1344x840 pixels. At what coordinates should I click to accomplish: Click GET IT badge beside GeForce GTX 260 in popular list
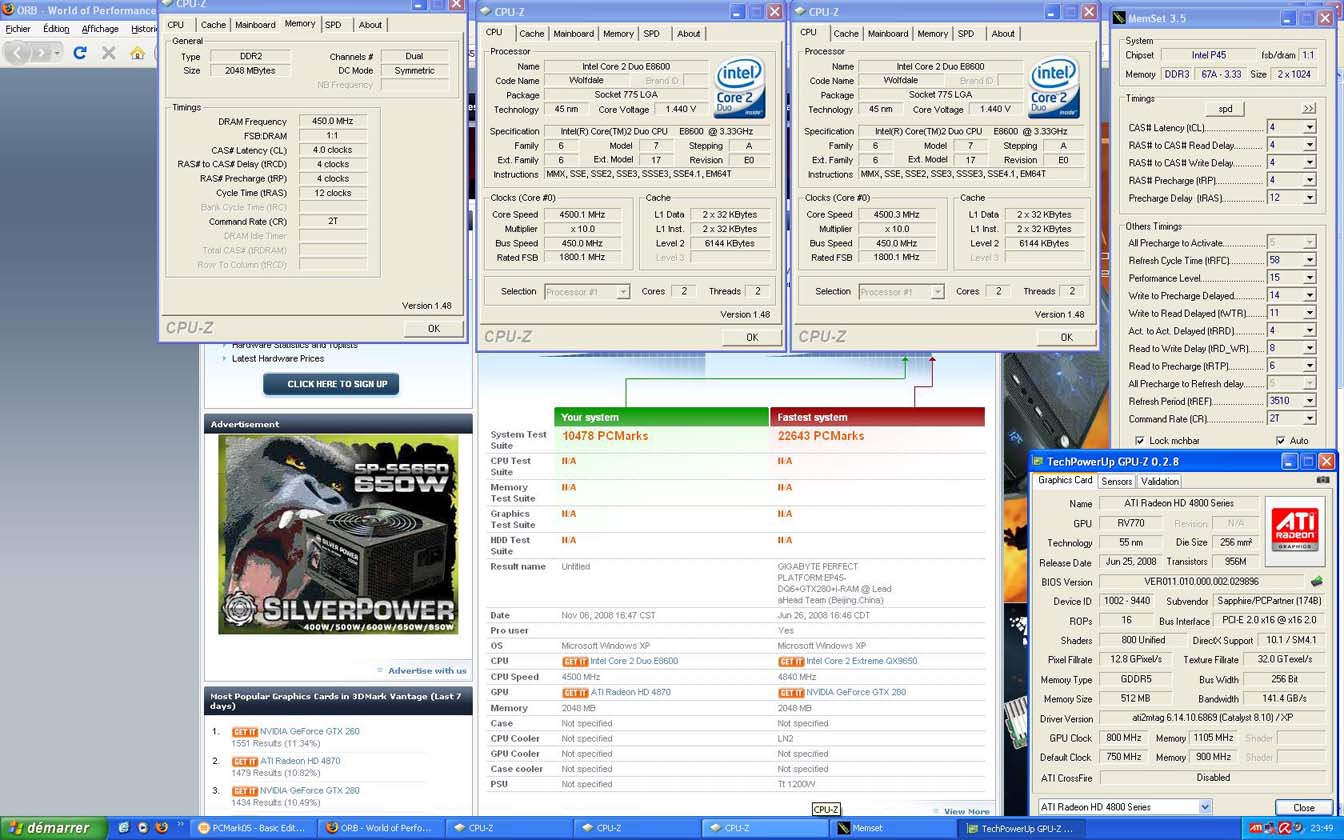(245, 732)
